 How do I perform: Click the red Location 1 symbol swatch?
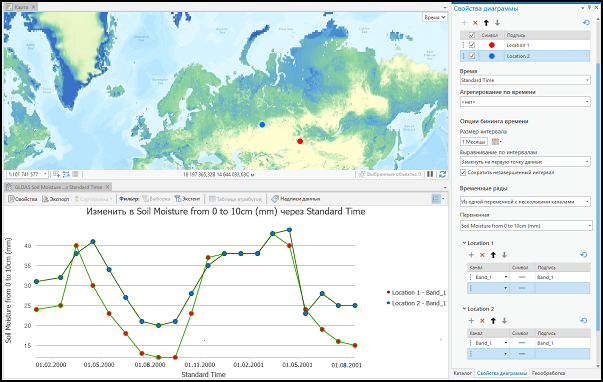pyautogui.click(x=491, y=45)
